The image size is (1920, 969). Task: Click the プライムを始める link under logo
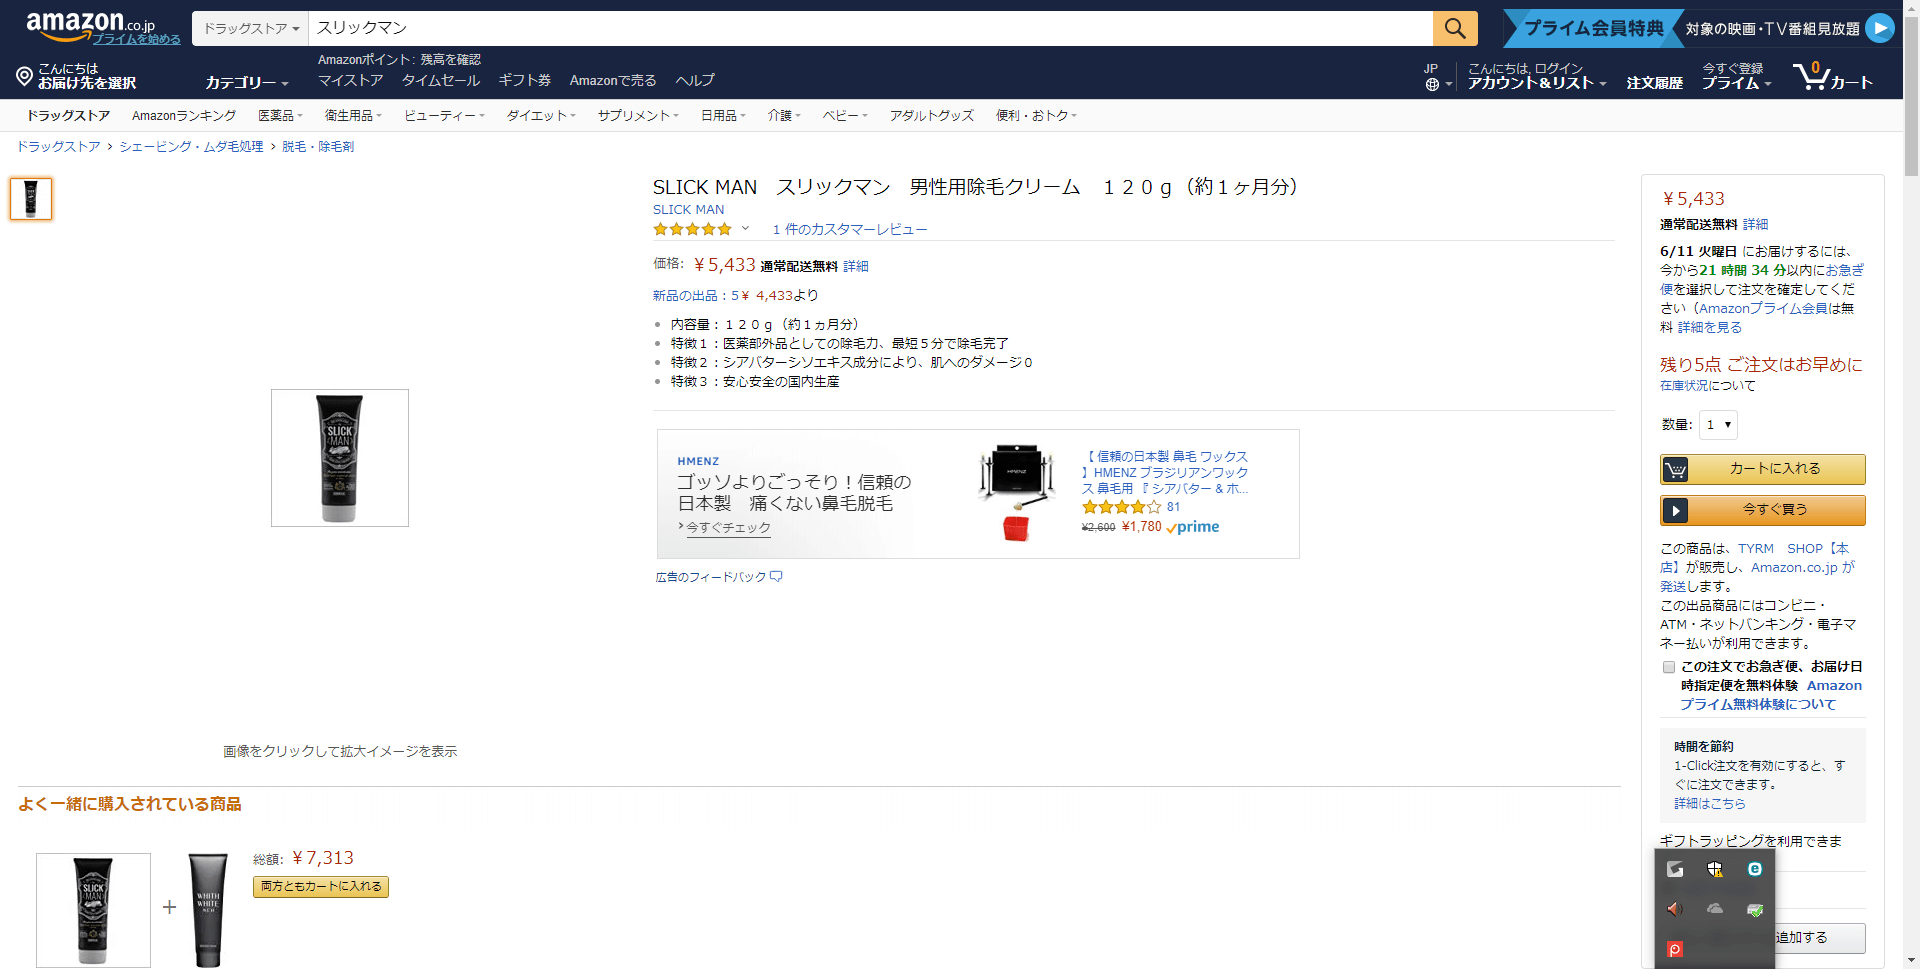pos(136,39)
